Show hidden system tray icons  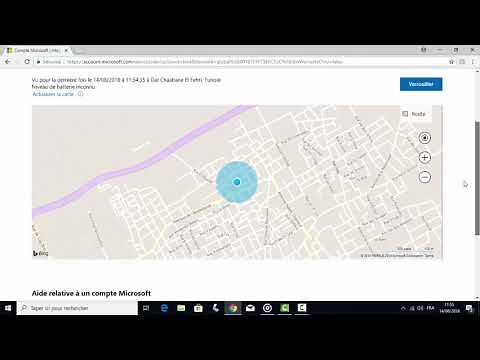(403, 308)
